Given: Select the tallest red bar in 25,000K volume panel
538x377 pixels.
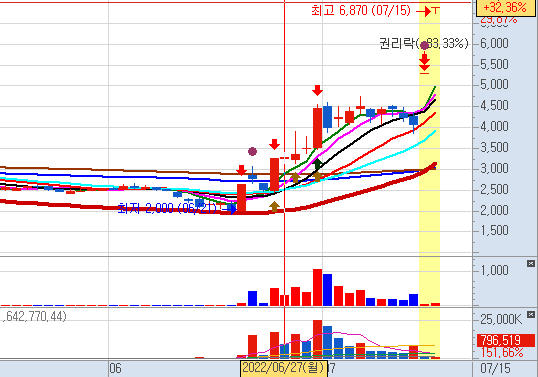Looking at the screenshot, I should pyautogui.click(x=317, y=339).
